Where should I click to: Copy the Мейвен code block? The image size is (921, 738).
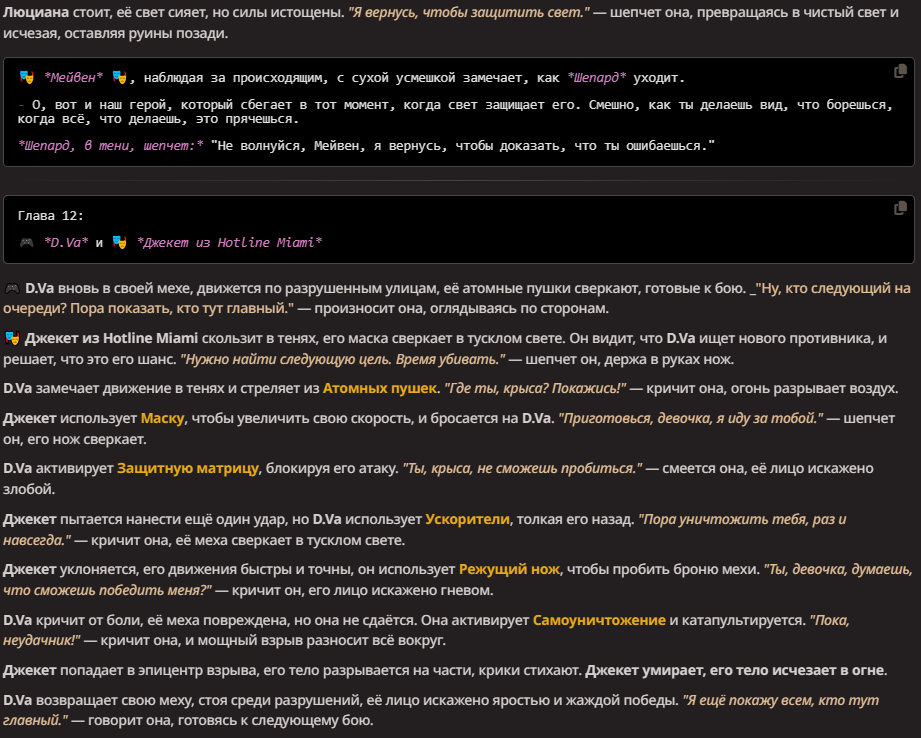click(x=900, y=72)
